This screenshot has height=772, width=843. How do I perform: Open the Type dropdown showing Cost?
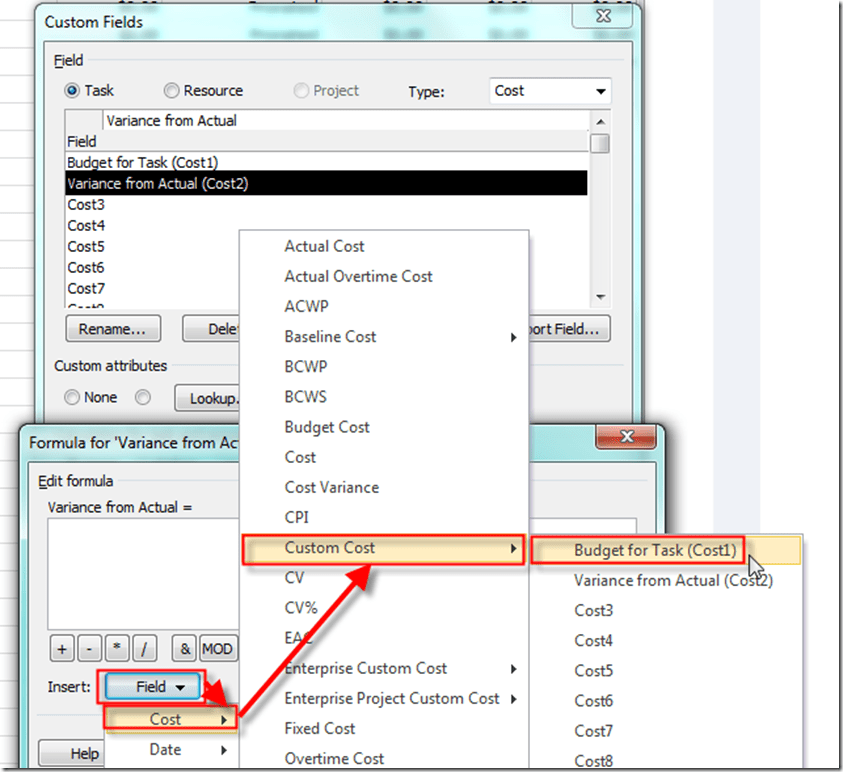[550, 91]
